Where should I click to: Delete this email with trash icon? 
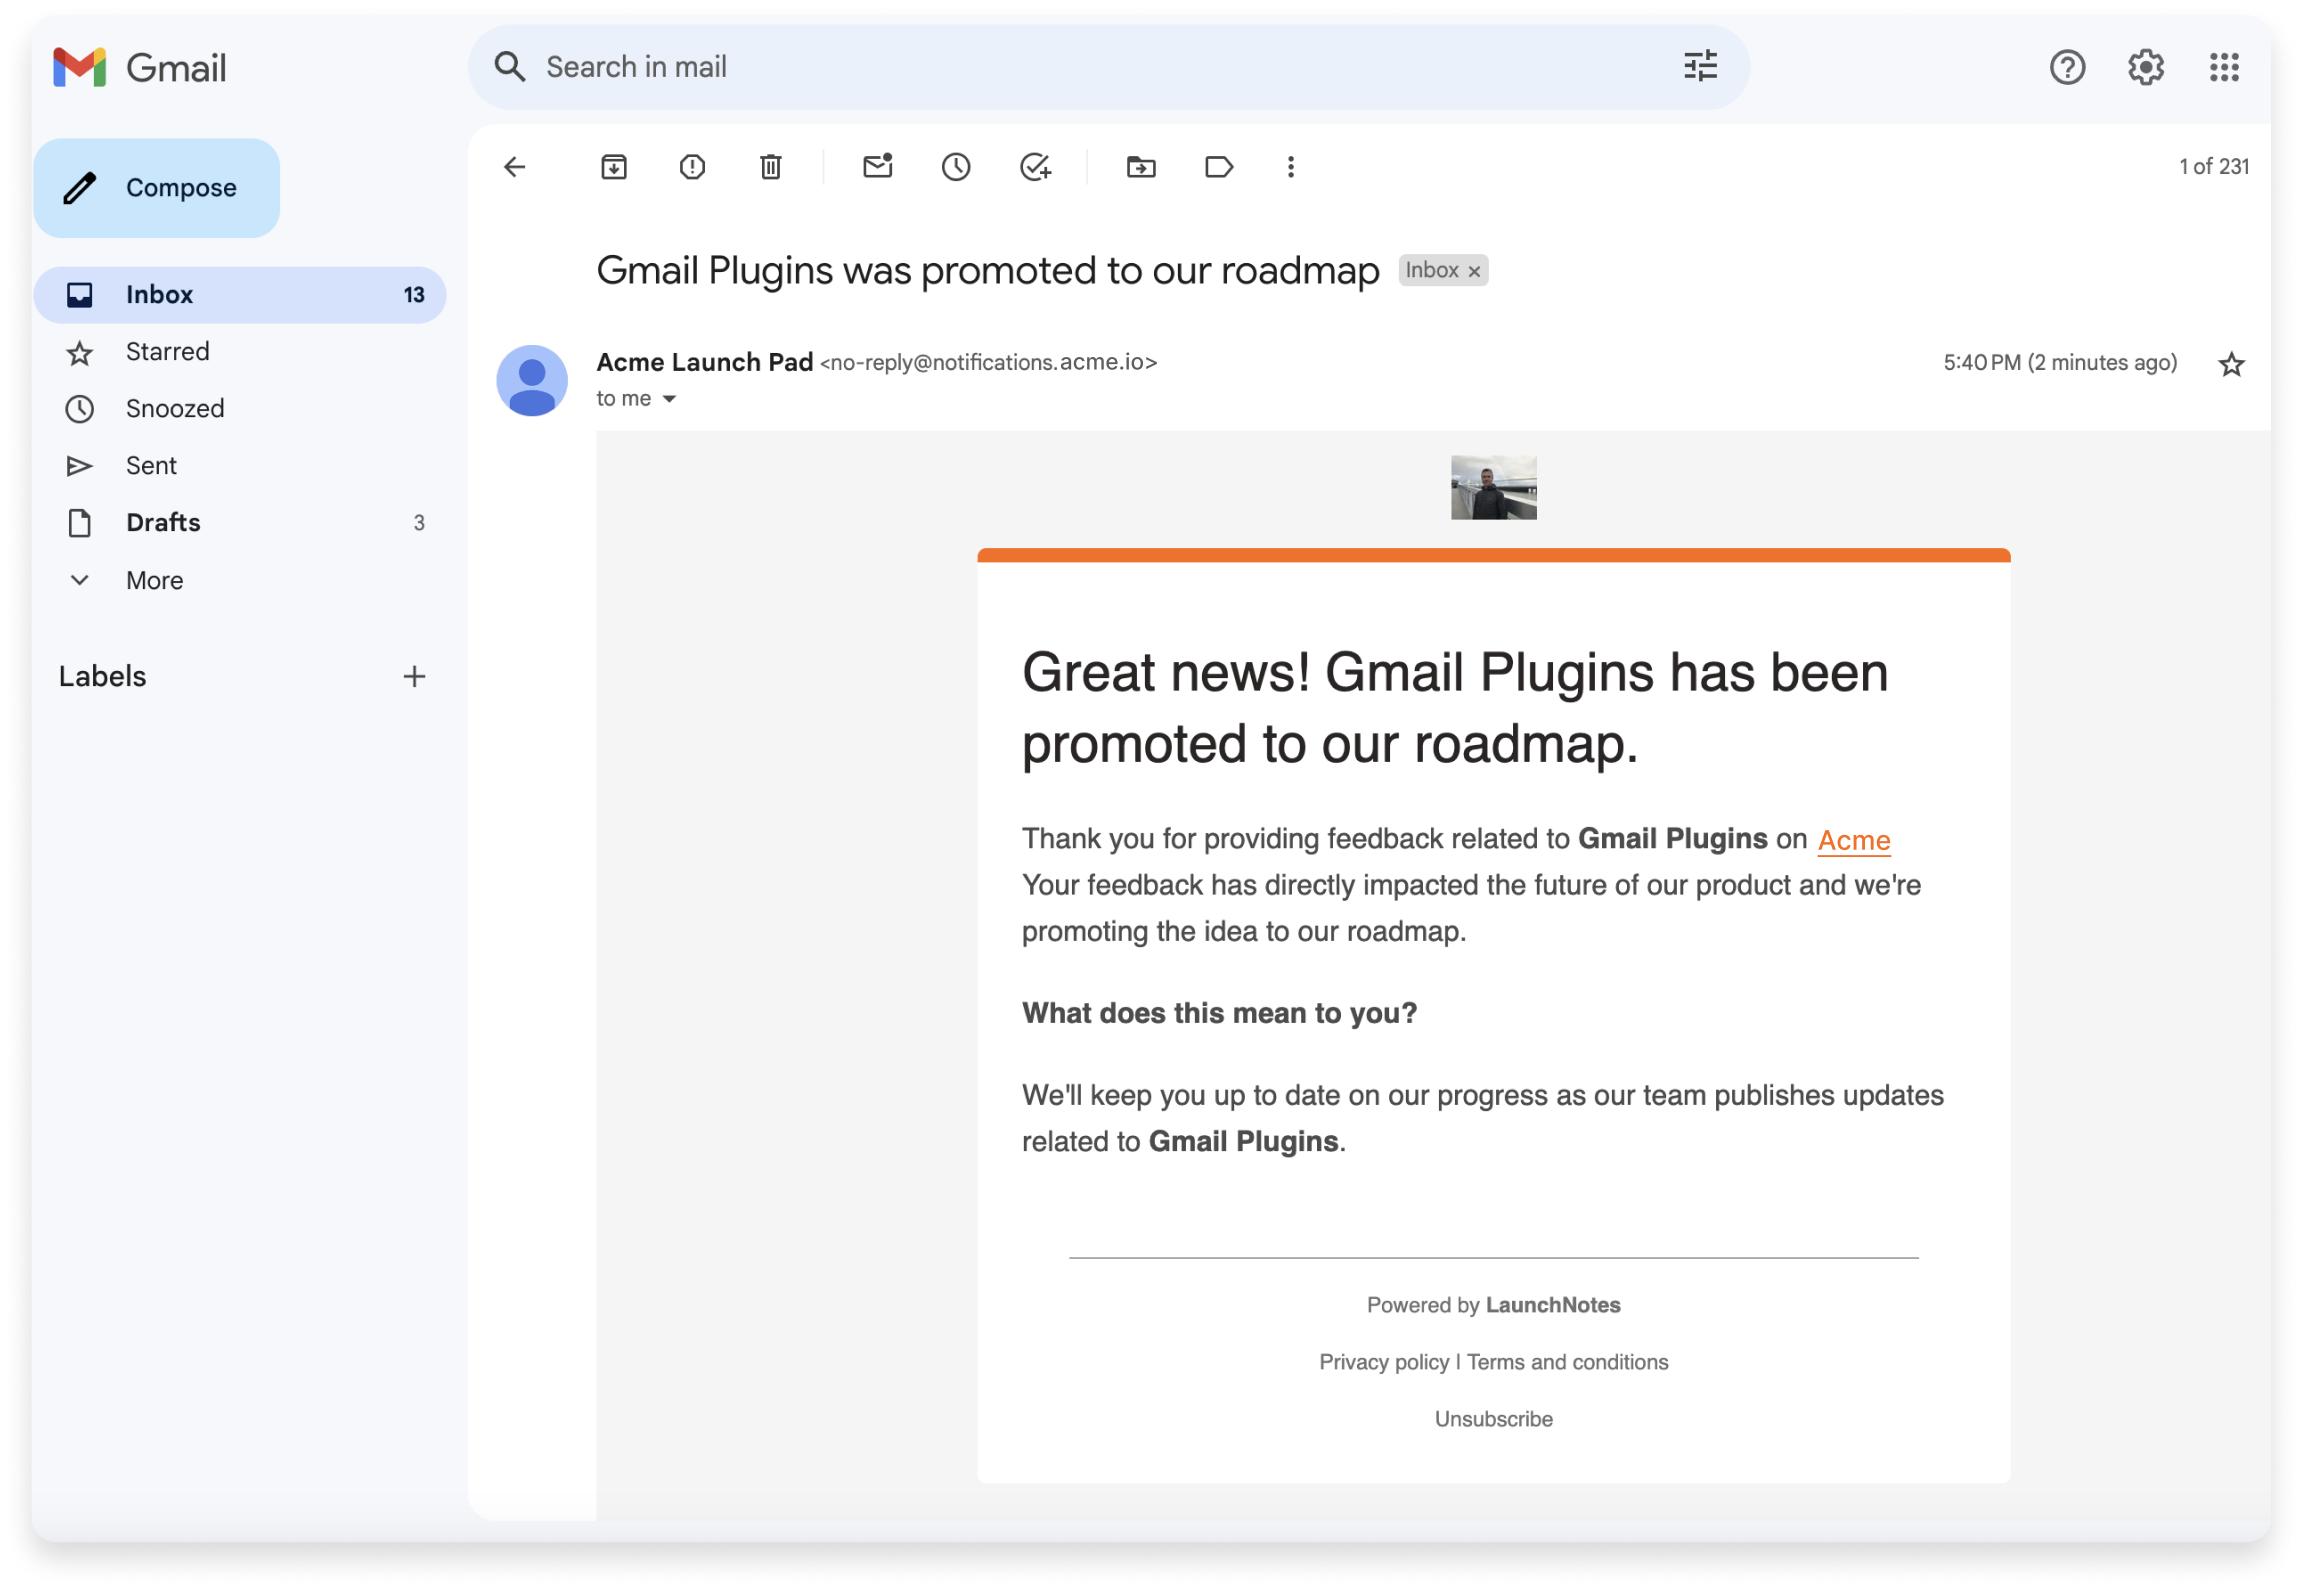(x=770, y=167)
